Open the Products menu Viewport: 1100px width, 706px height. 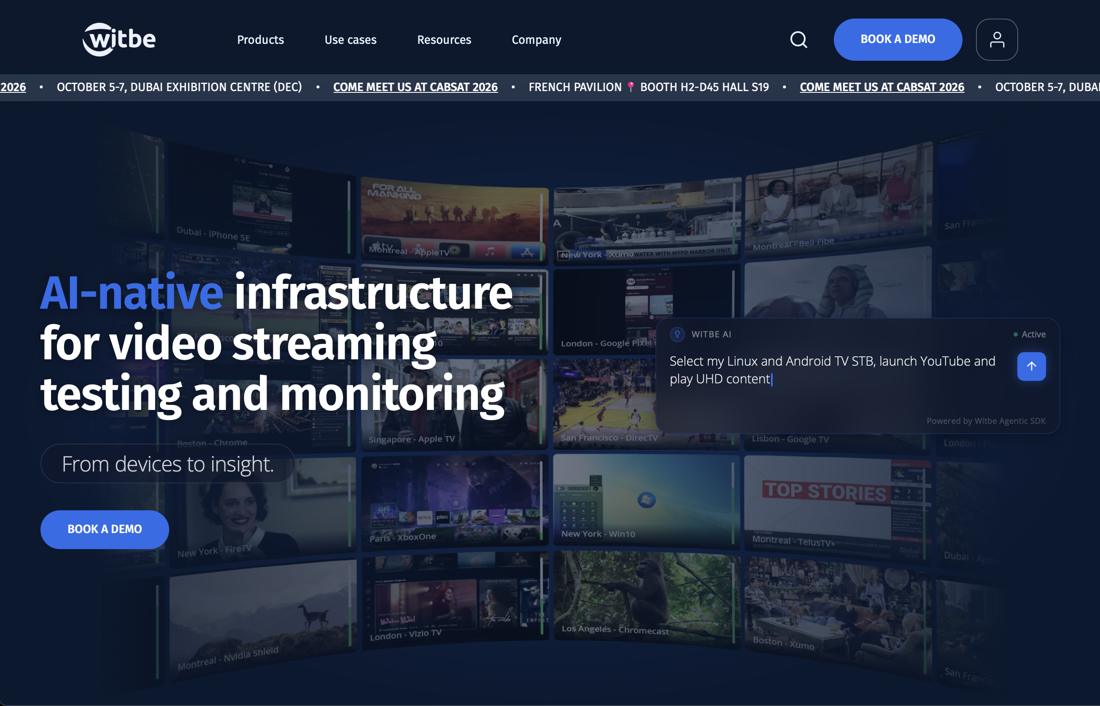tap(260, 40)
